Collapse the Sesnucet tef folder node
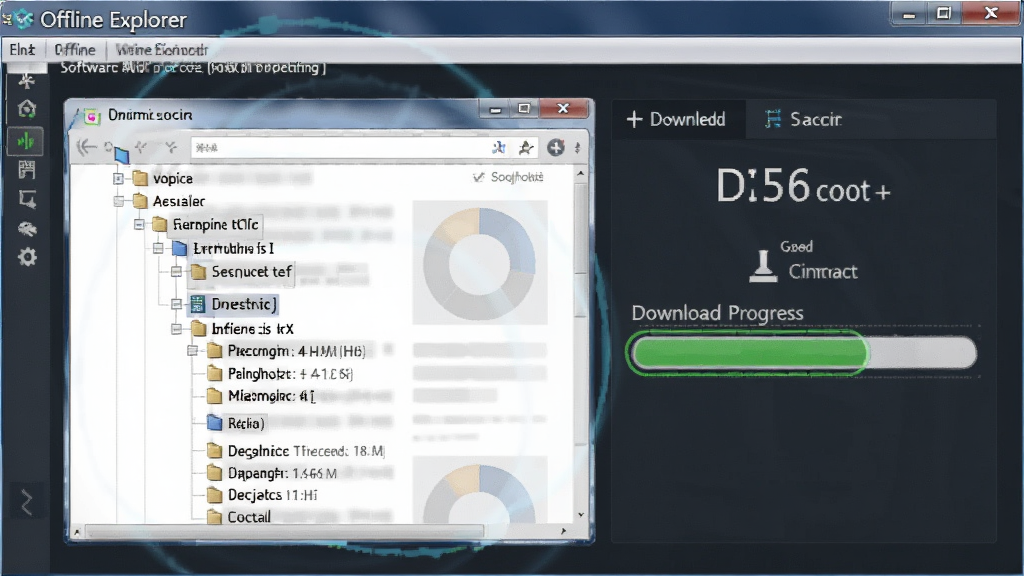Screen dimensions: 1024x576 tap(176, 272)
